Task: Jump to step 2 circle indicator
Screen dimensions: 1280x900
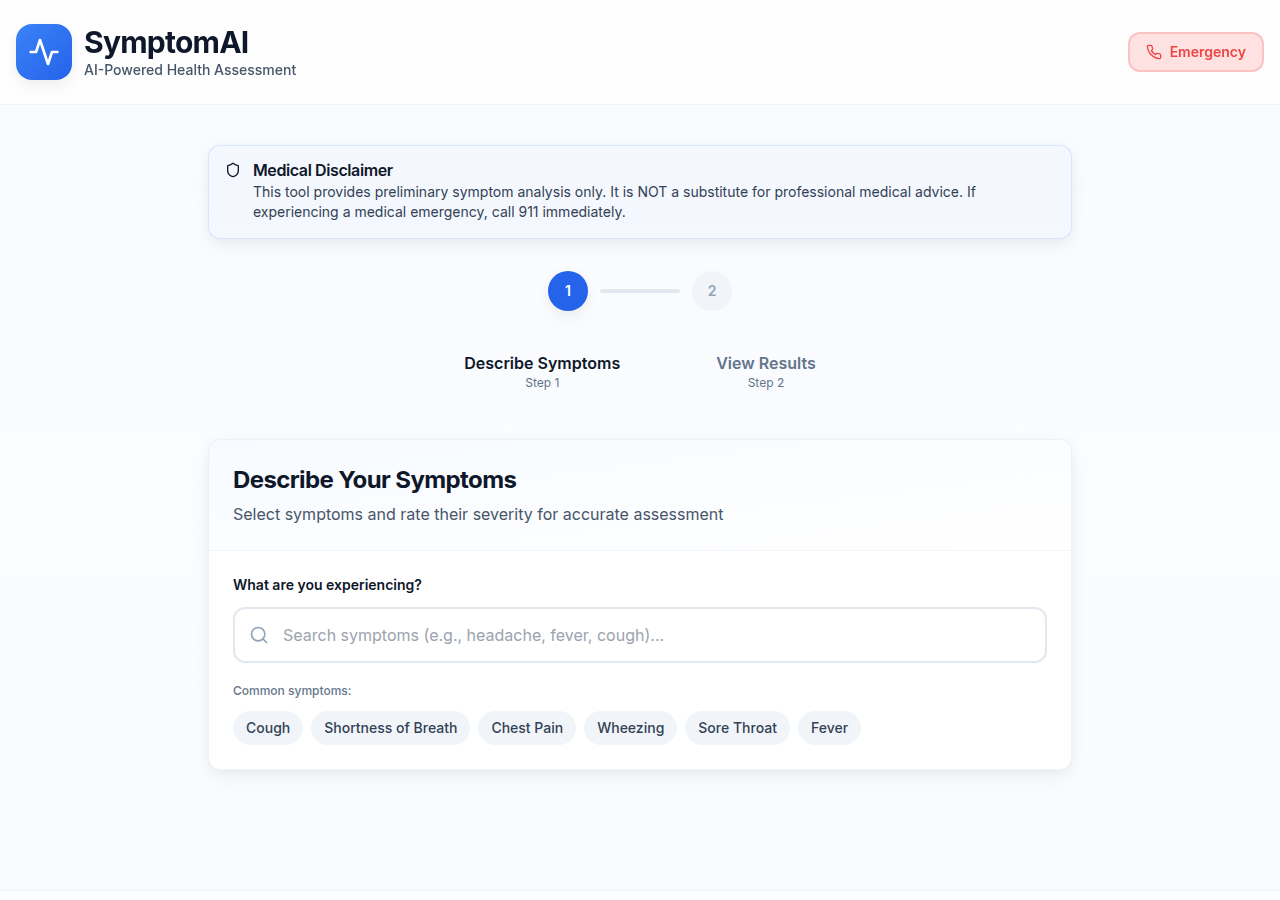Action: (712, 291)
